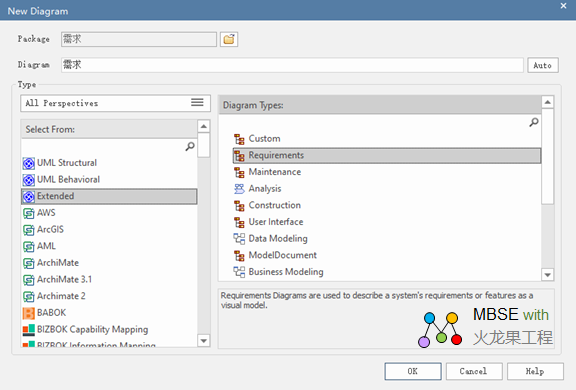Select the UML Behavioral label
Image resolution: width=576 pixels, height=390 pixels.
pyautogui.click(x=68, y=179)
